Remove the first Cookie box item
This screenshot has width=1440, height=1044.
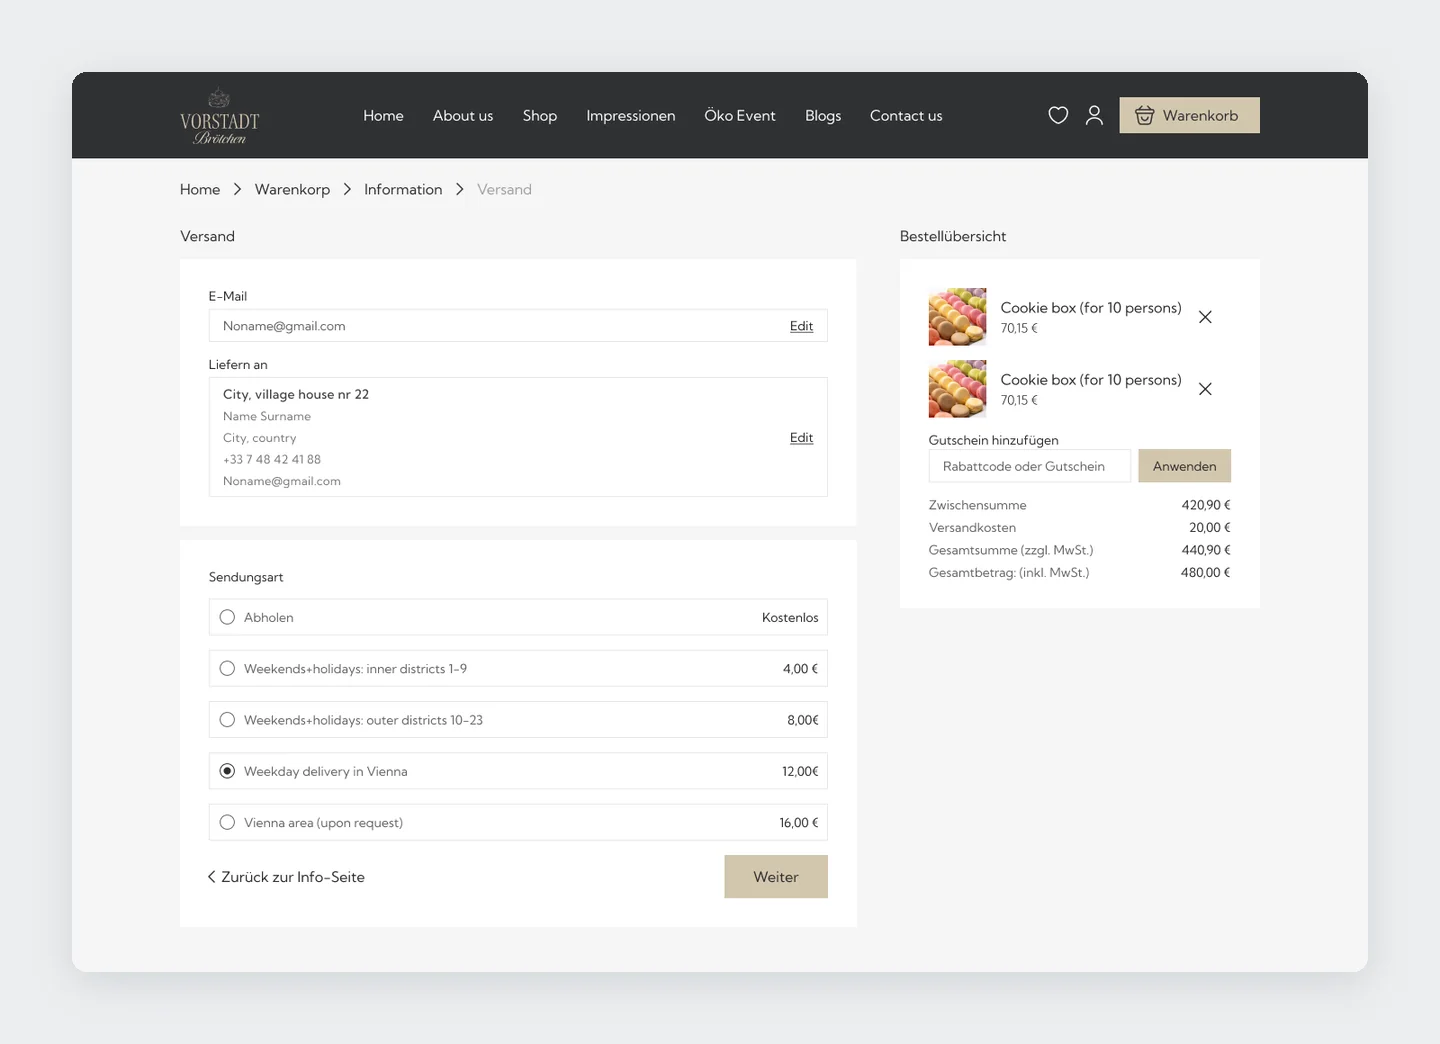1205,317
